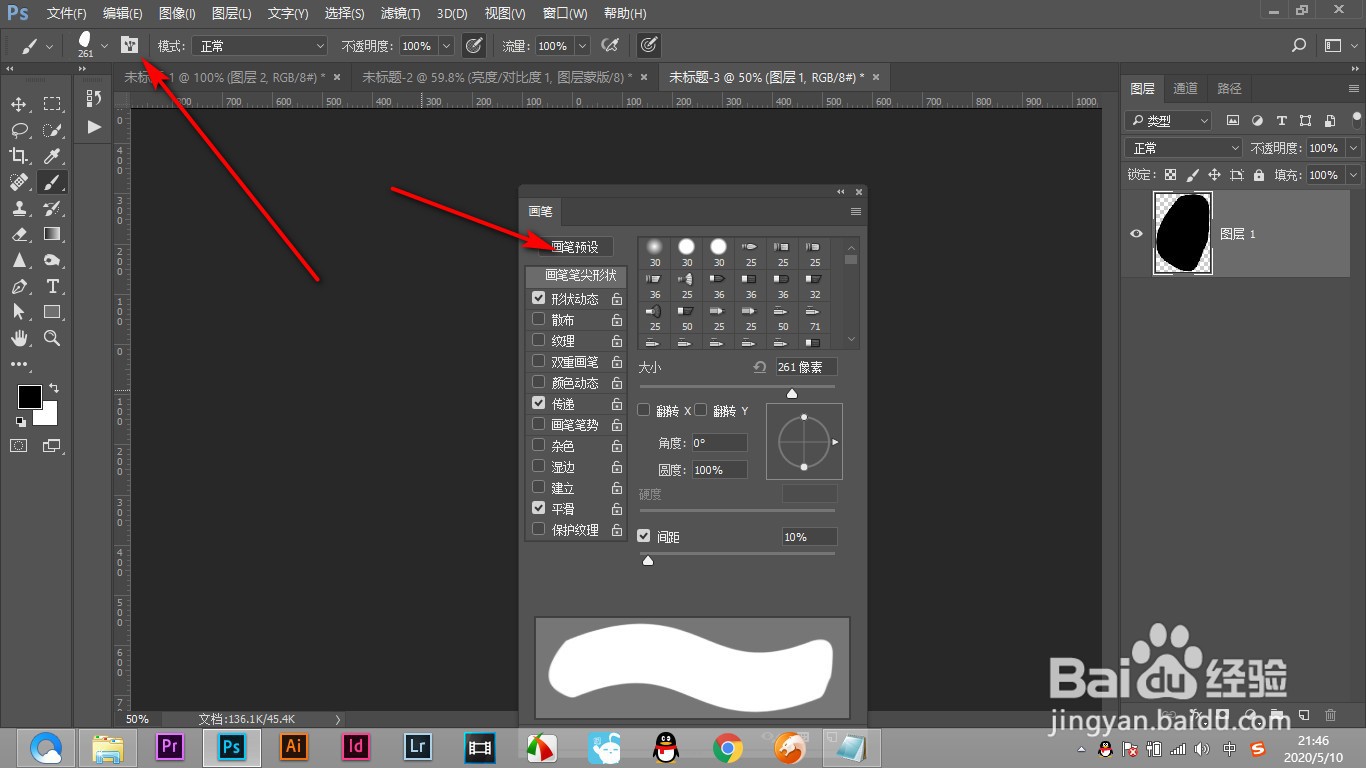The image size is (1366, 768).
Task: Click the 261 像素 size field
Action: pos(806,367)
